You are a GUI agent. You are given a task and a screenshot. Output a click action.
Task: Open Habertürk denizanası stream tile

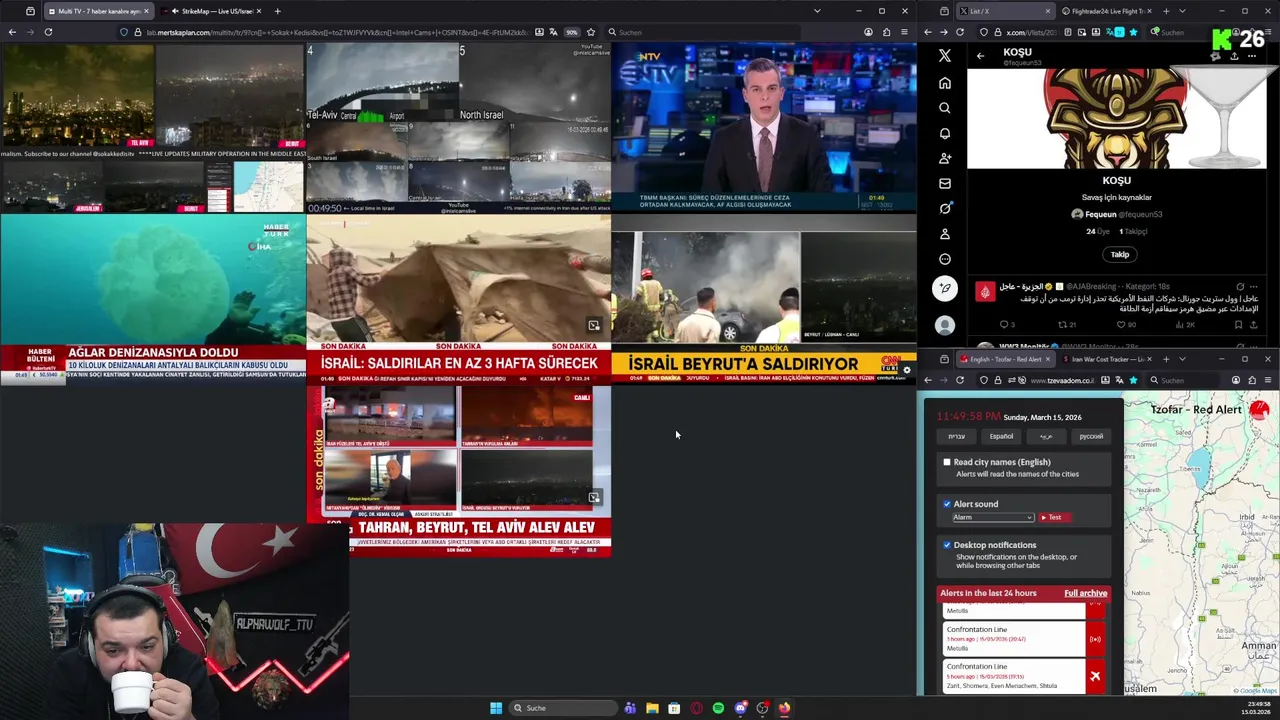point(153,300)
